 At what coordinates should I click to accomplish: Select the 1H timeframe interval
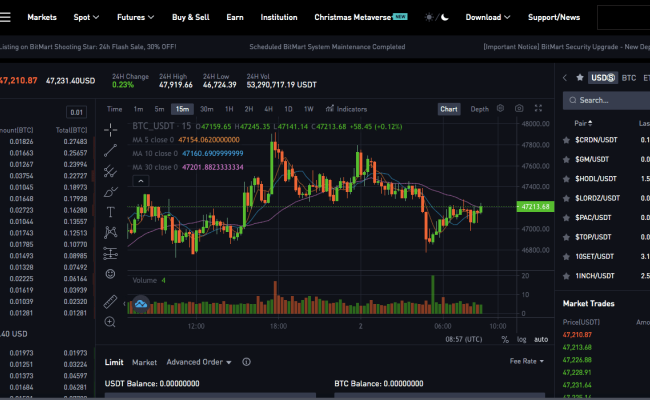(229, 109)
